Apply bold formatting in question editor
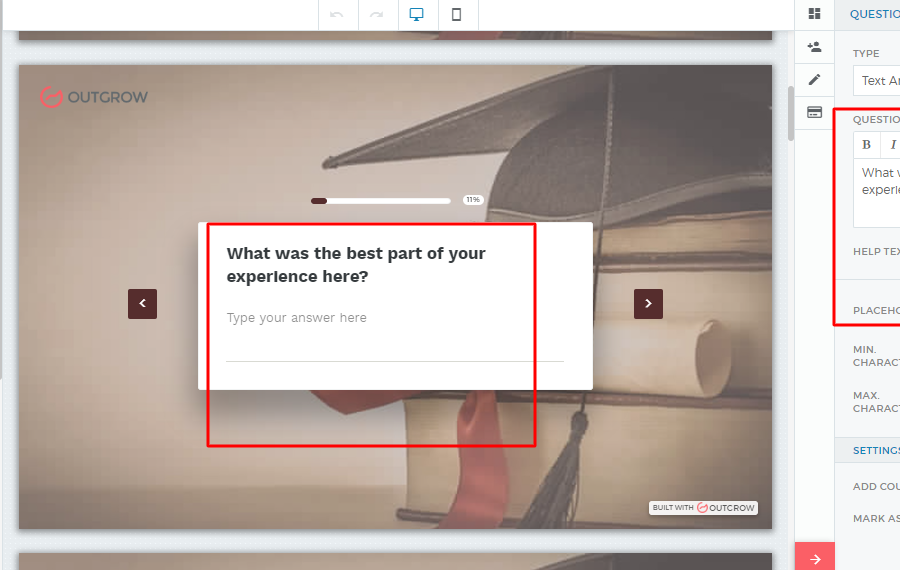 tap(866, 145)
